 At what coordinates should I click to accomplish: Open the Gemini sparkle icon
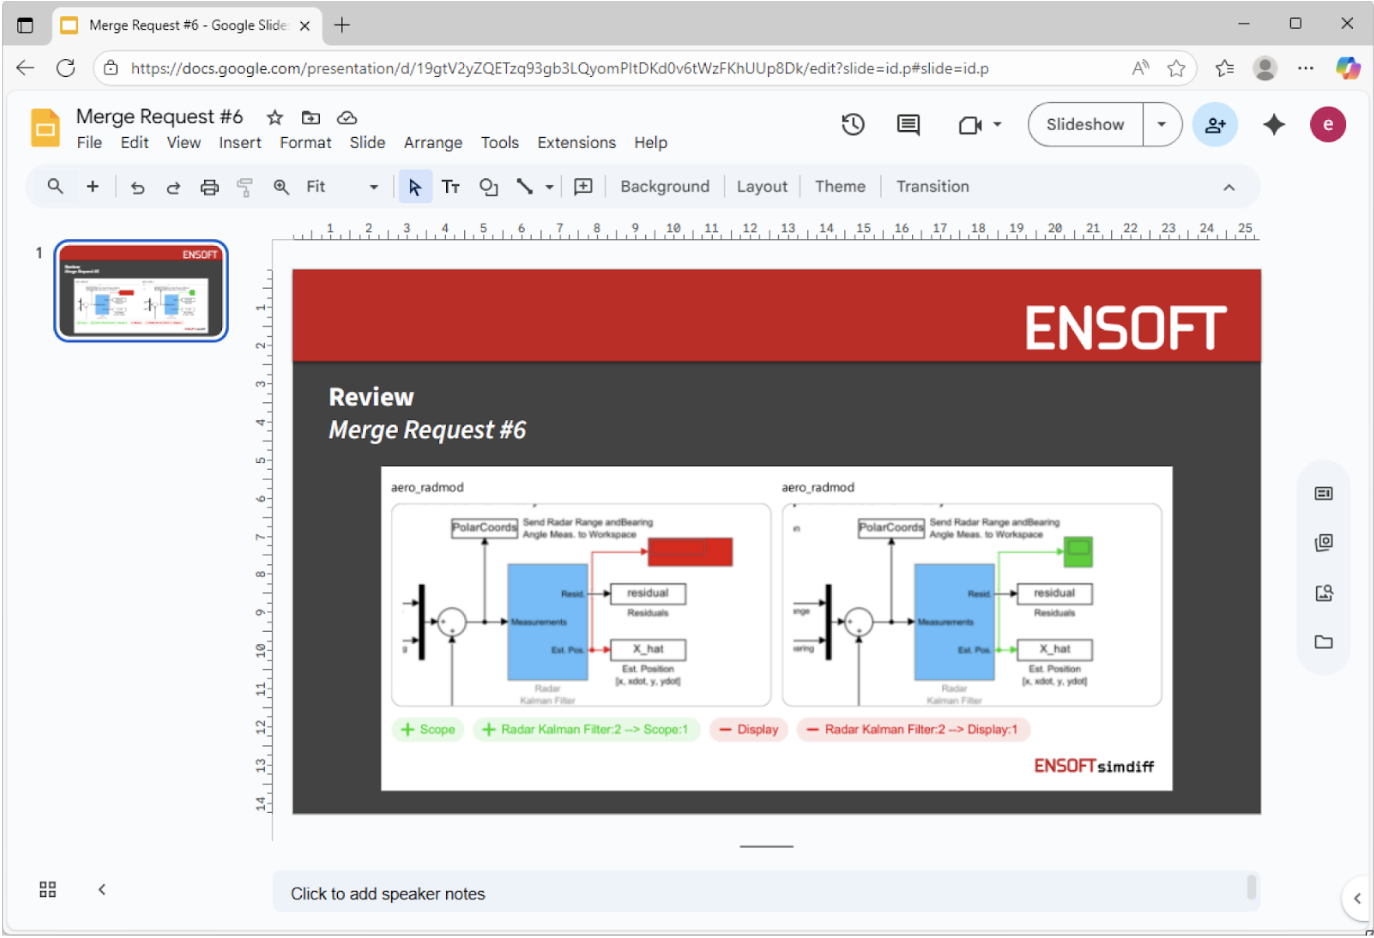[1273, 125]
